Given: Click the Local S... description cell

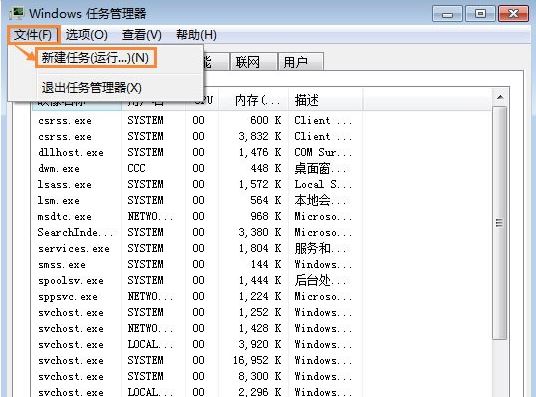Looking at the screenshot, I should pyautogui.click(x=323, y=185).
